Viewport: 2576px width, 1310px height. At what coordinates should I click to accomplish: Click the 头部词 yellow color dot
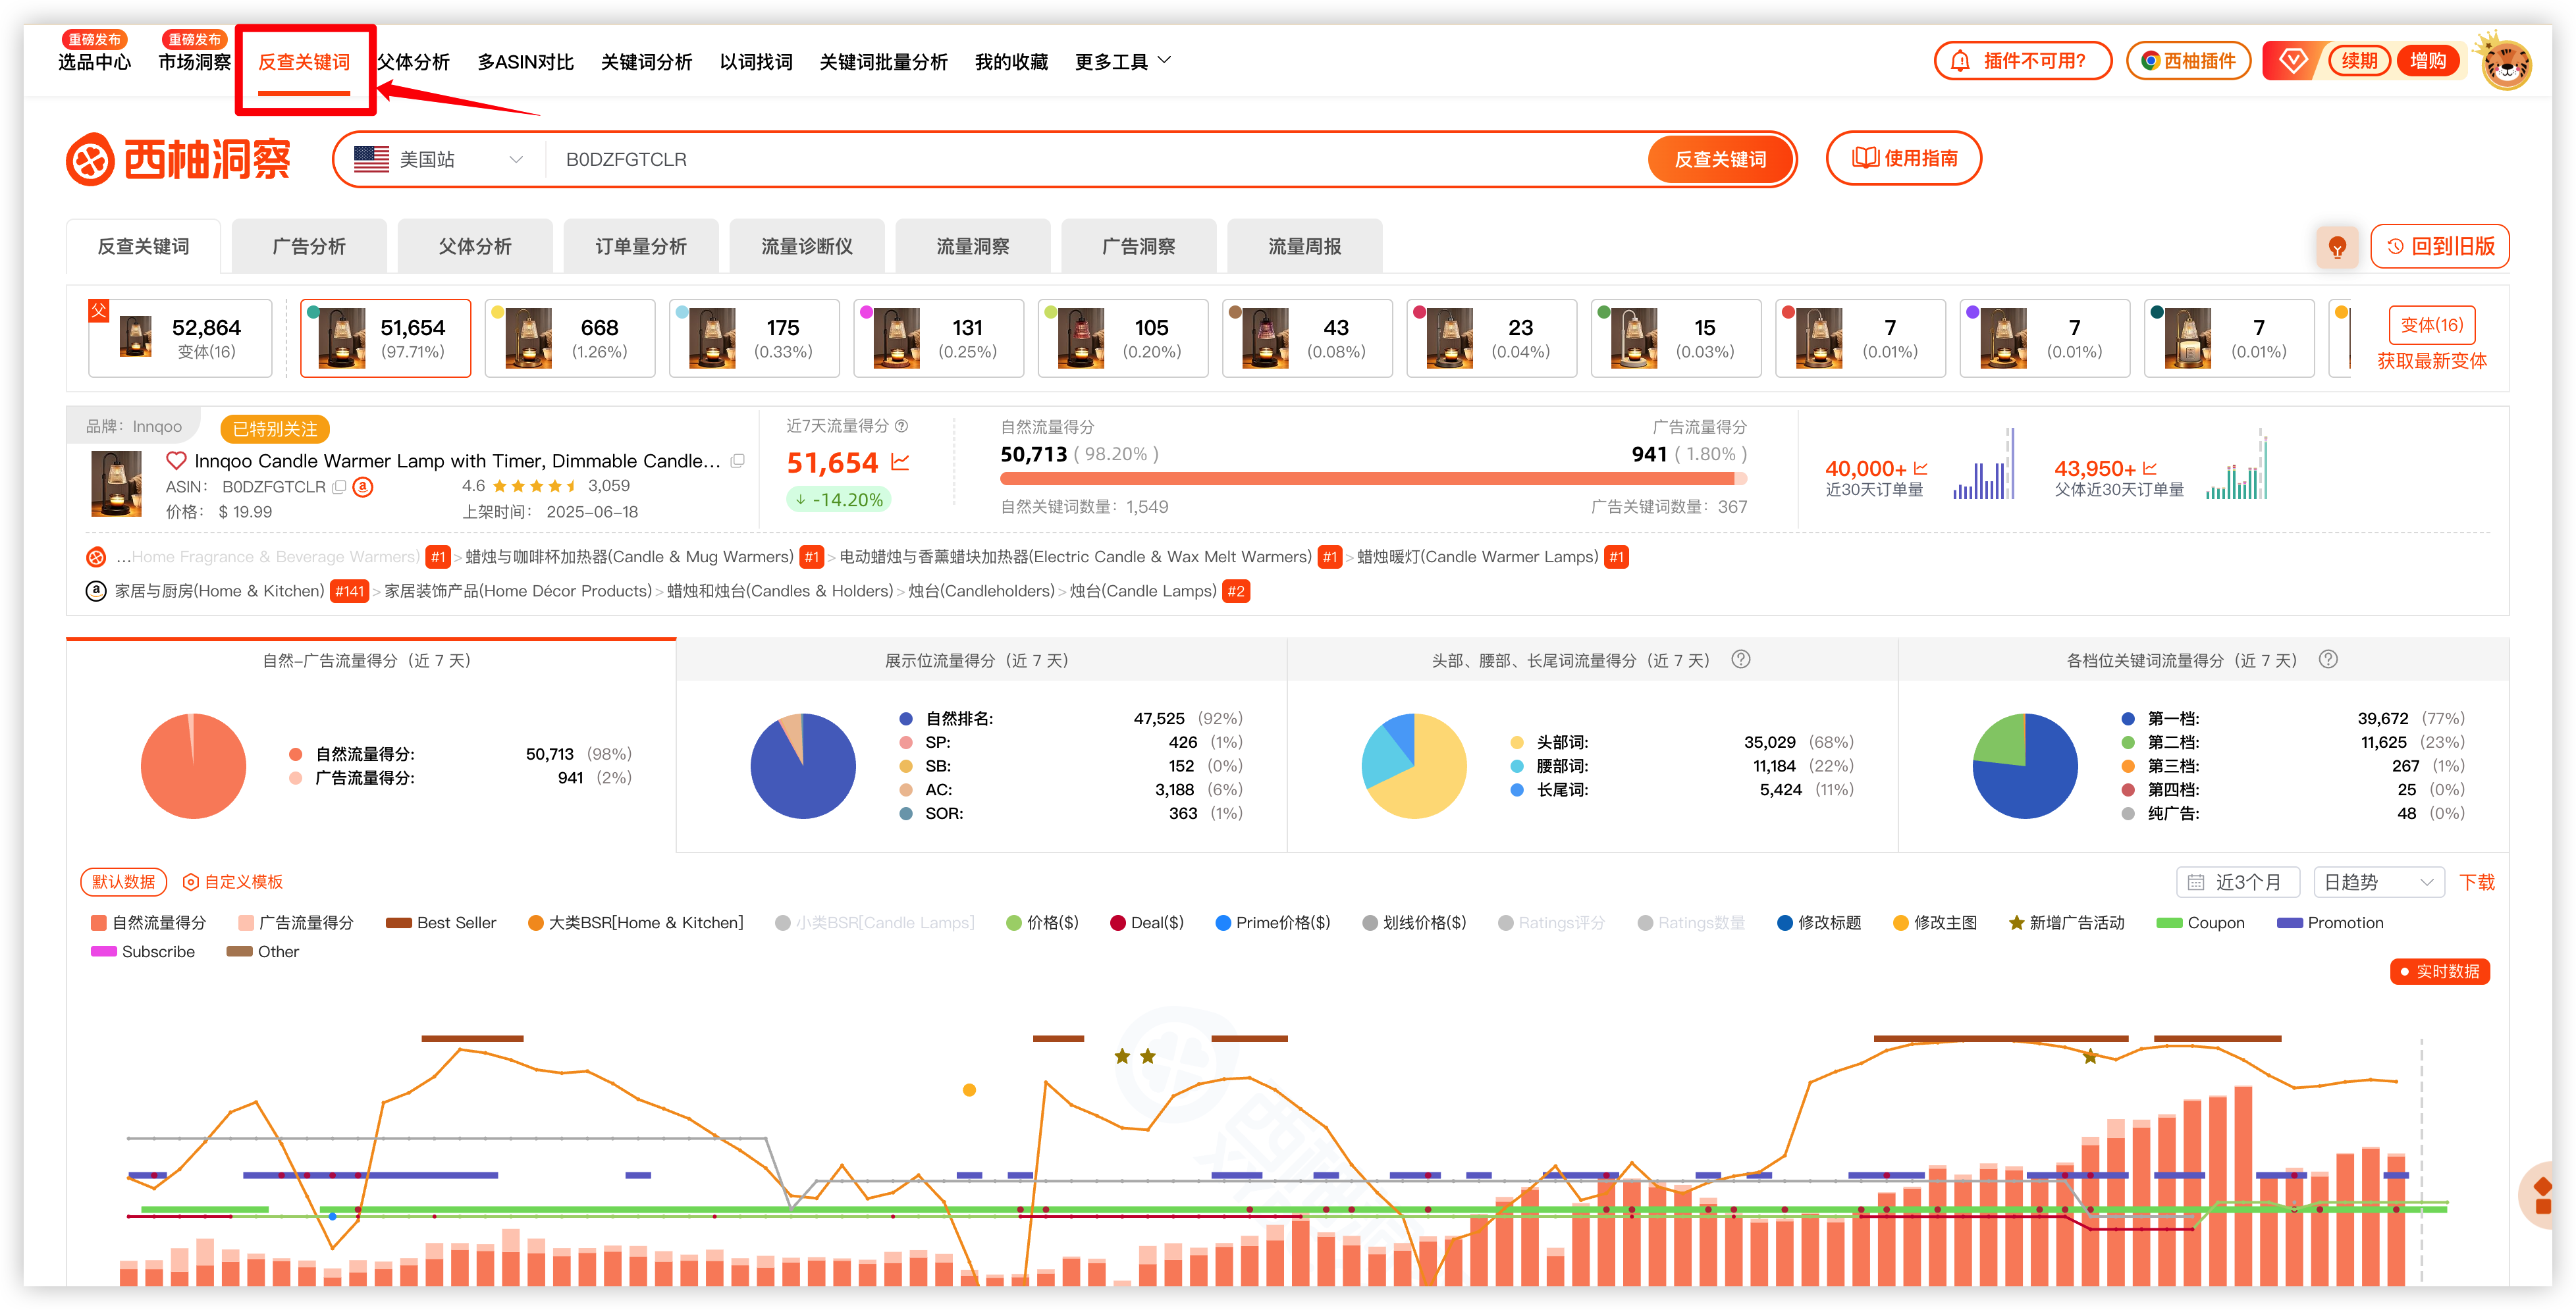tap(1517, 742)
